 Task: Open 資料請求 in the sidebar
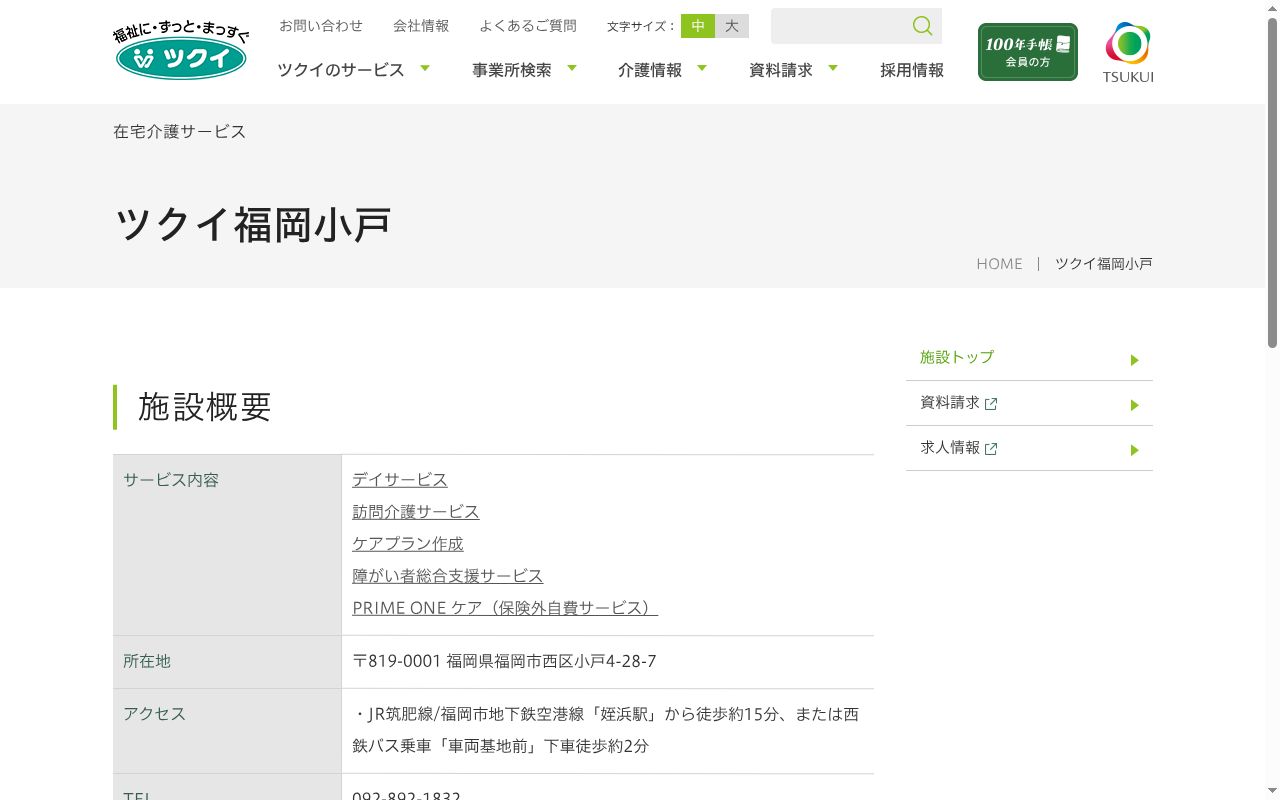[x=1029, y=403]
